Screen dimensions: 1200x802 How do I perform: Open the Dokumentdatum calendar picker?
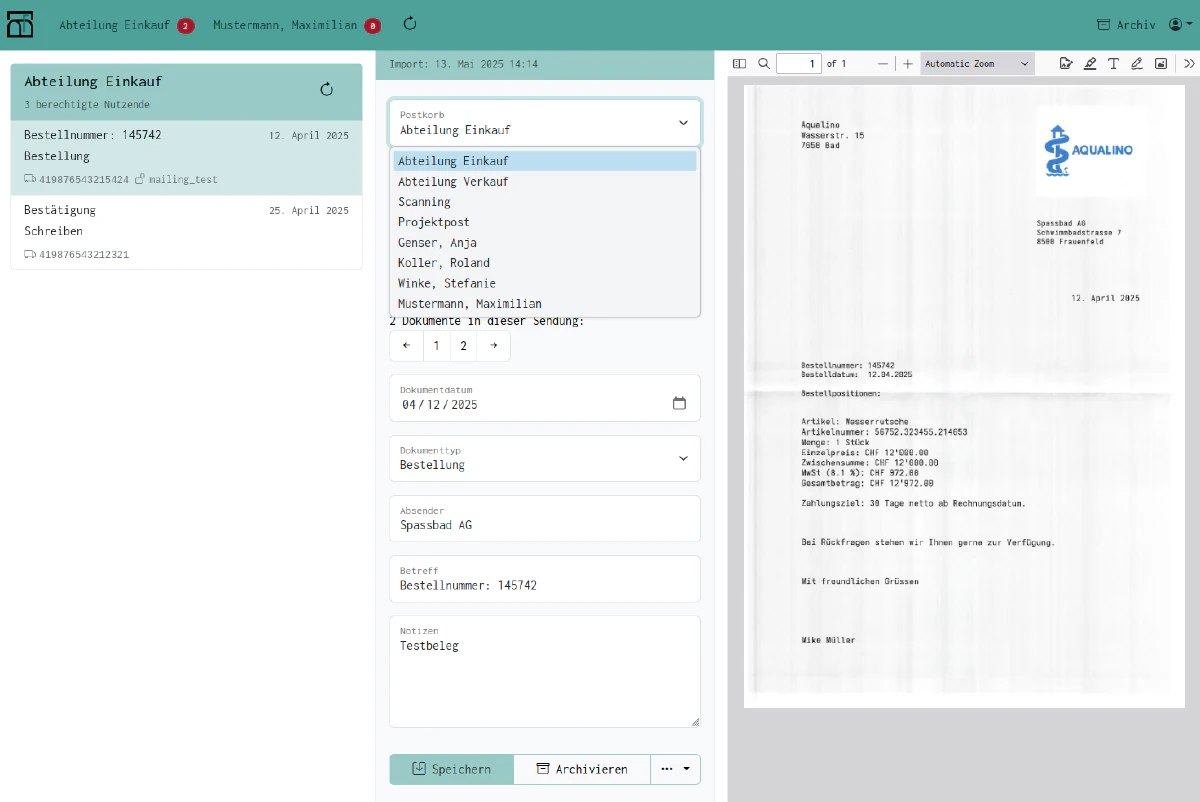[680, 404]
